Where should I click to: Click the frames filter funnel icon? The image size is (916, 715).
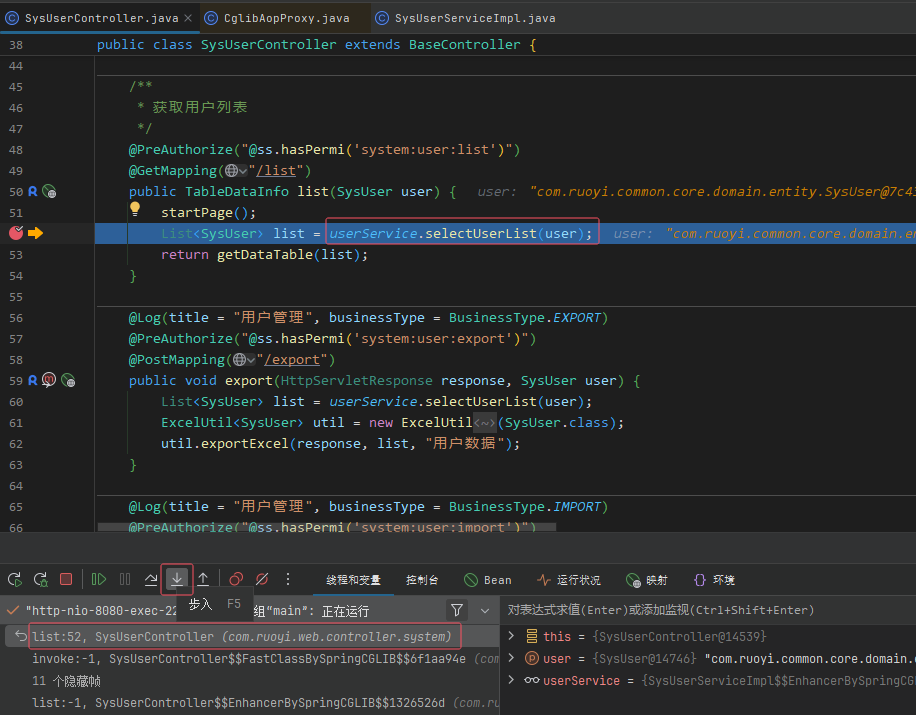click(457, 610)
